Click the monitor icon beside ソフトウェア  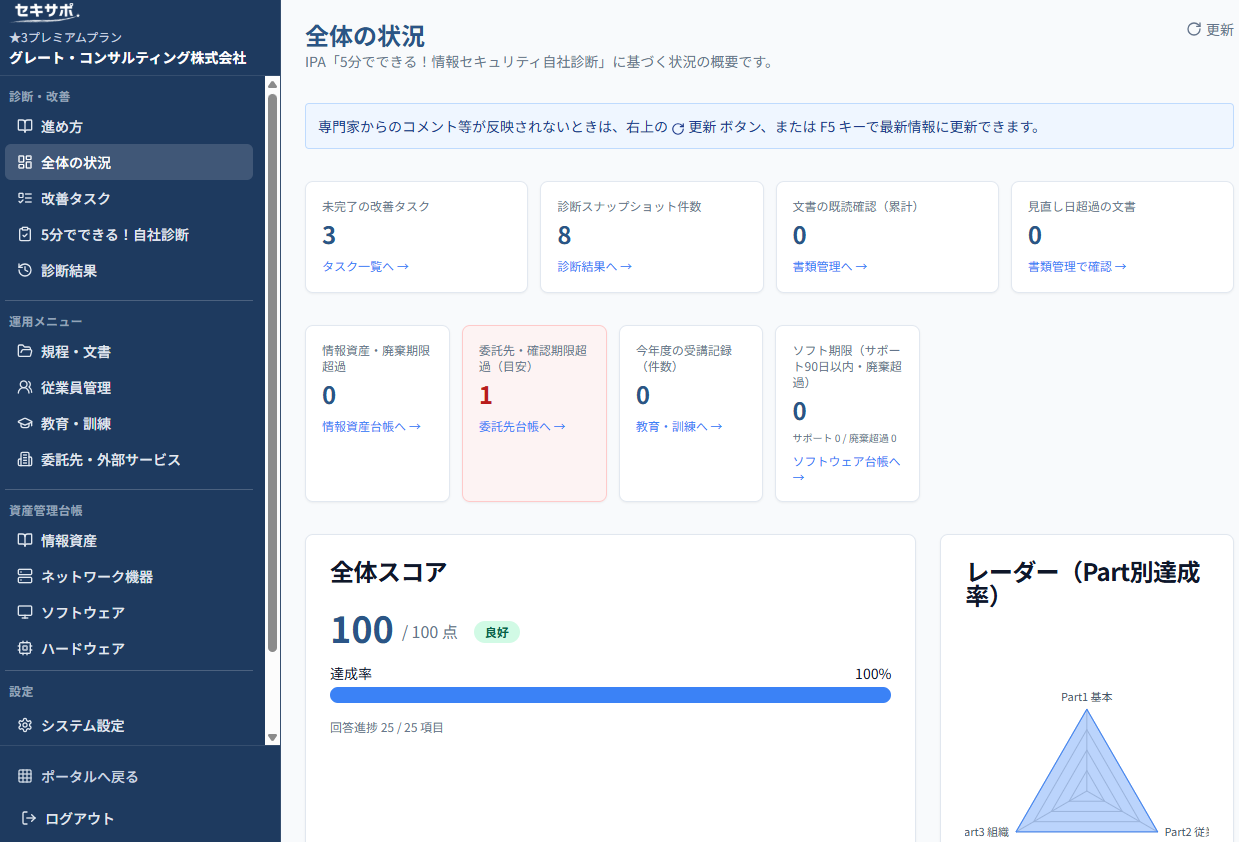point(25,613)
